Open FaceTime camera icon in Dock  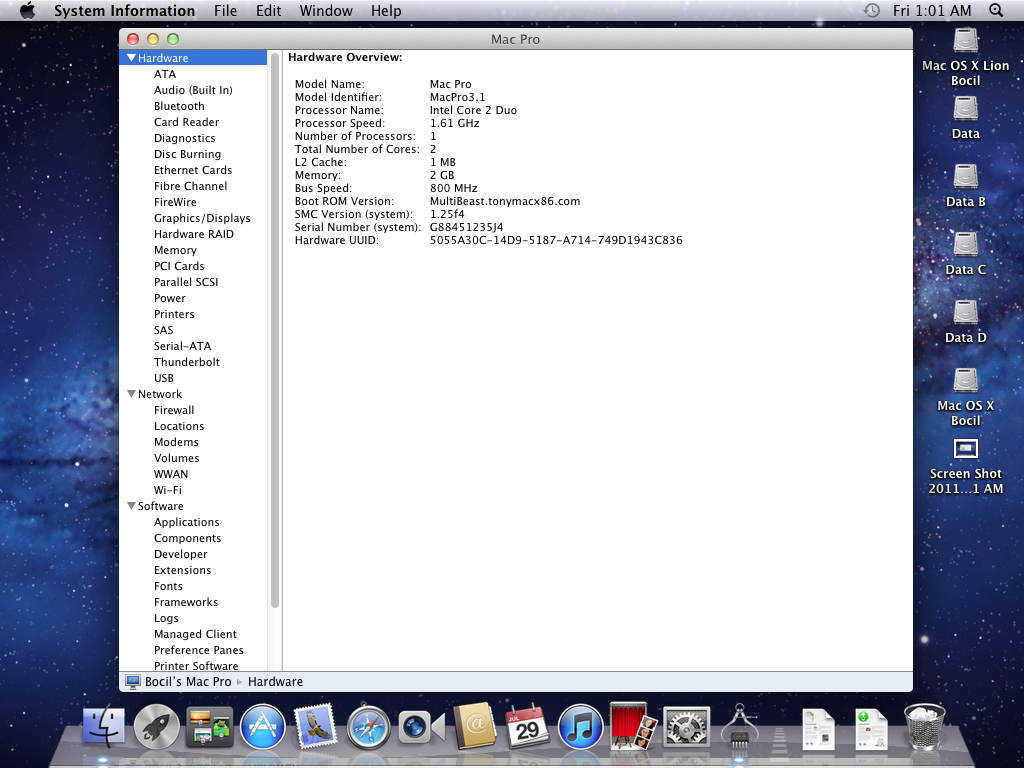pyautogui.click(x=421, y=727)
